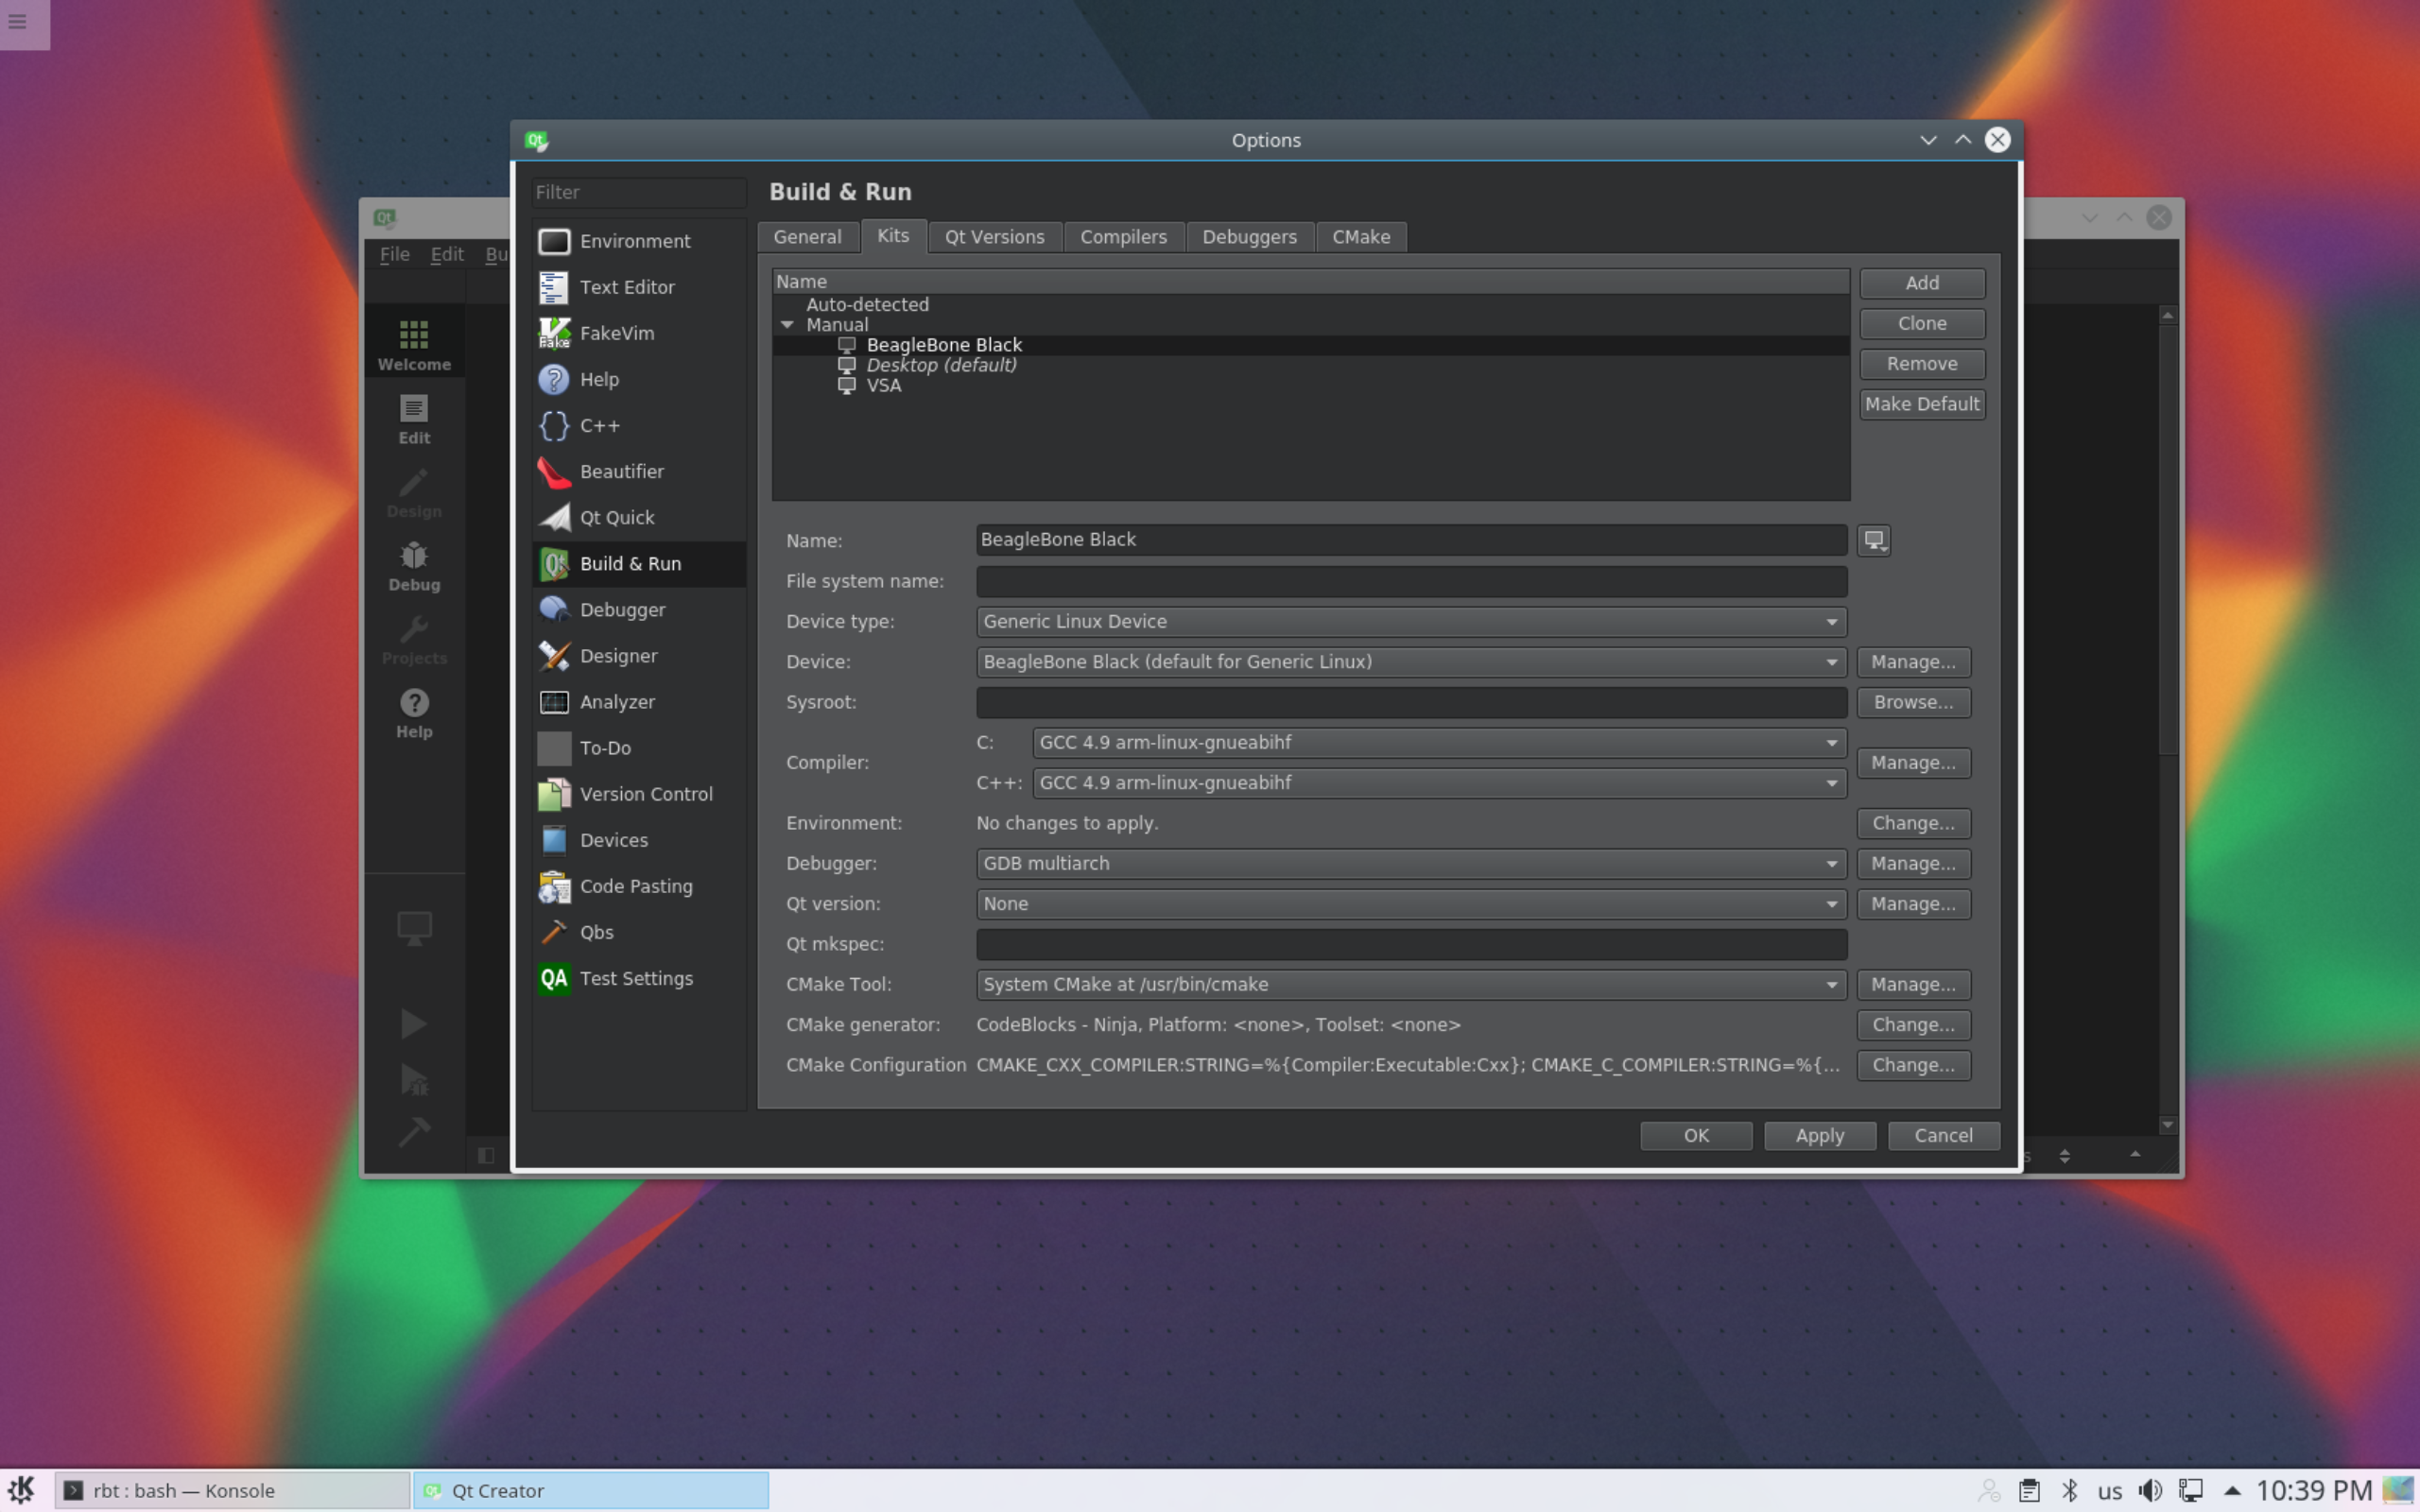Switch to the Qt Versions tab
Image resolution: width=2420 pixels, height=1512 pixels.
[x=994, y=237]
